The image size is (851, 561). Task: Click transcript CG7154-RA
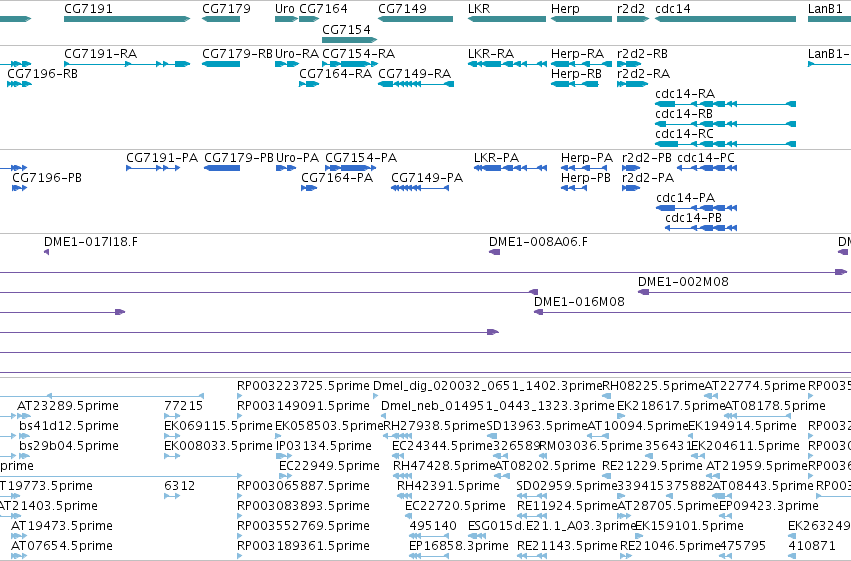pyautogui.click(x=358, y=54)
